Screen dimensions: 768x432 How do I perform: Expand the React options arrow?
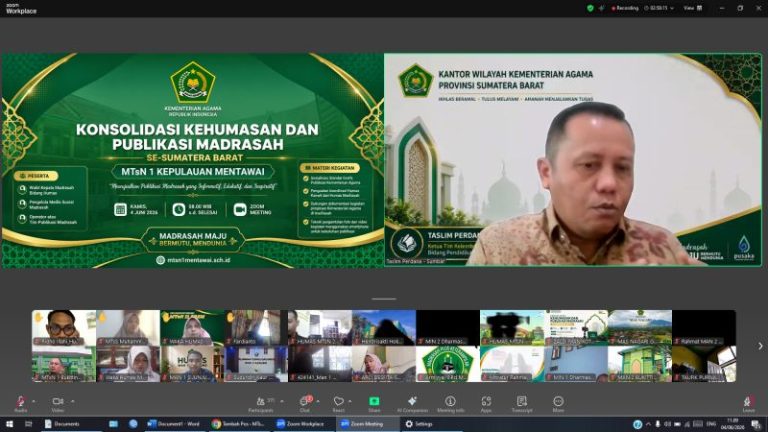point(350,401)
